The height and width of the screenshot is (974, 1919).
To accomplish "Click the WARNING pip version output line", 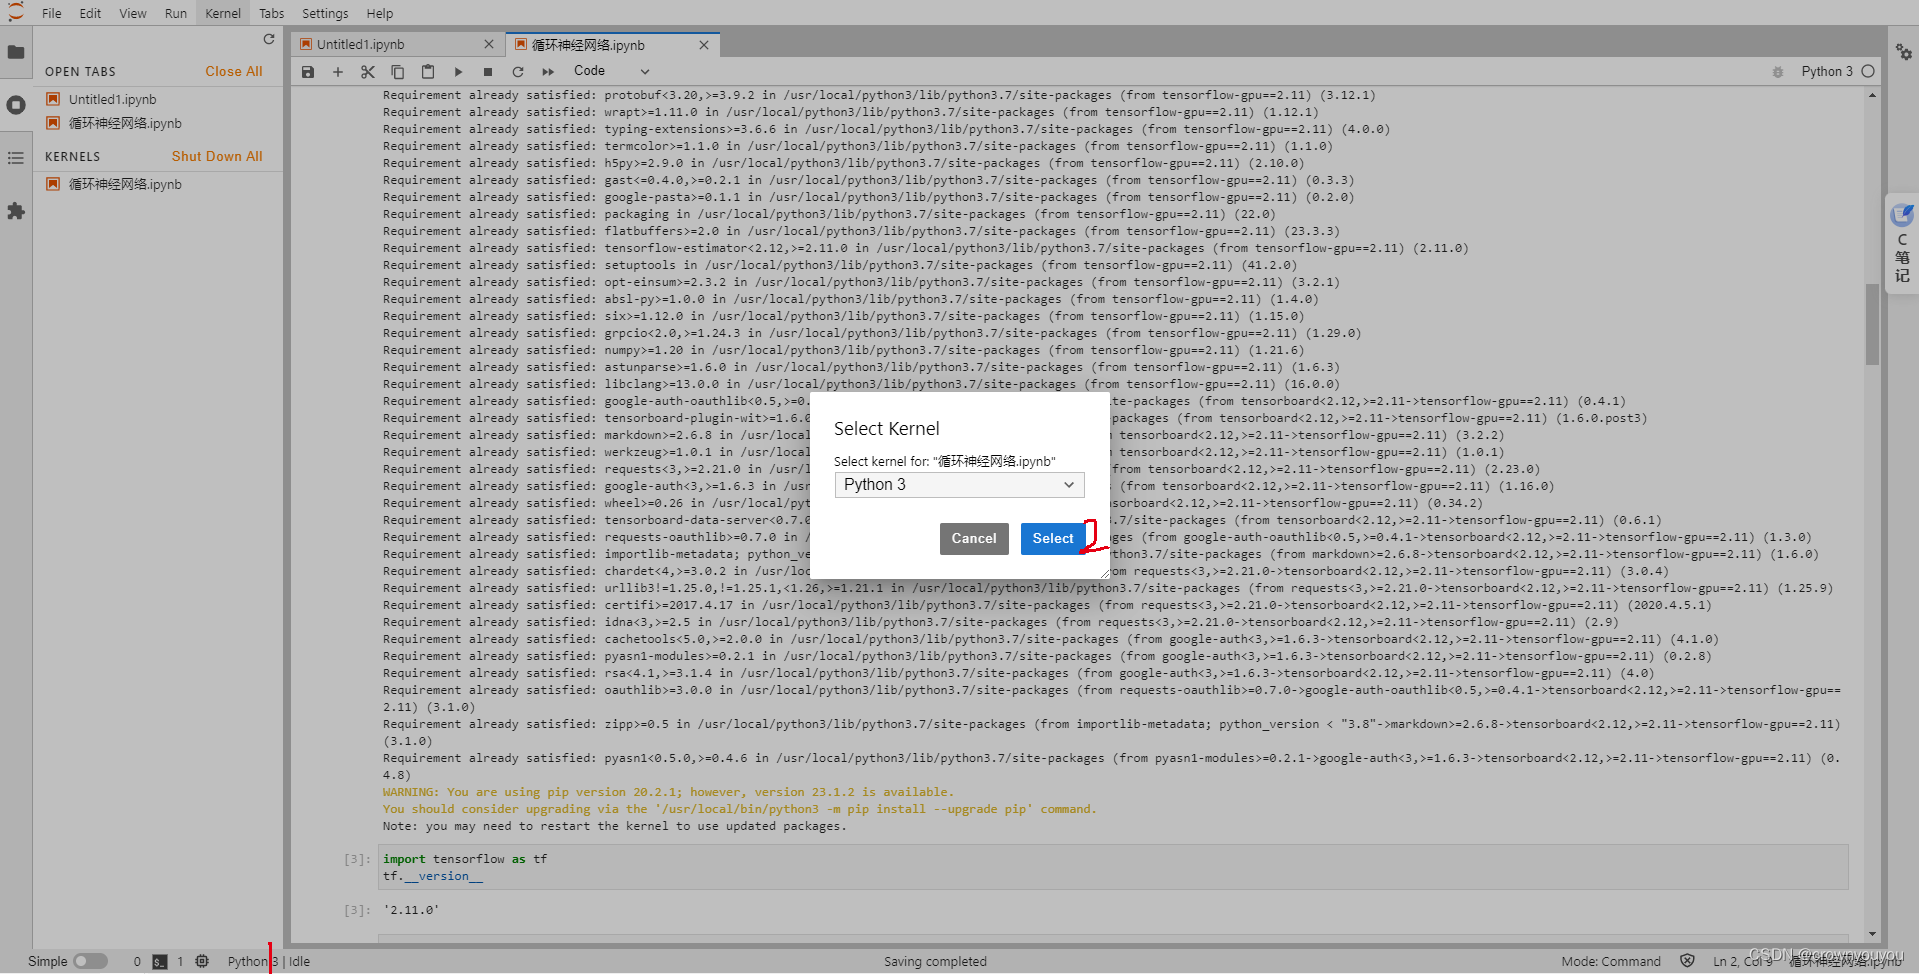I will coord(668,792).
